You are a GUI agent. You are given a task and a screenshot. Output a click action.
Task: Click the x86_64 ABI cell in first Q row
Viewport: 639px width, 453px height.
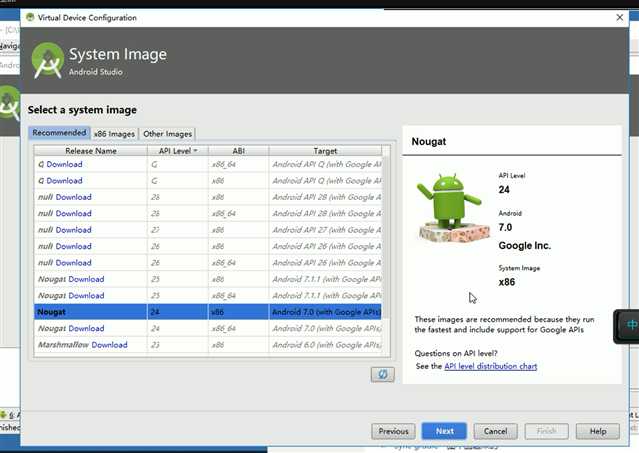(238, 164)
